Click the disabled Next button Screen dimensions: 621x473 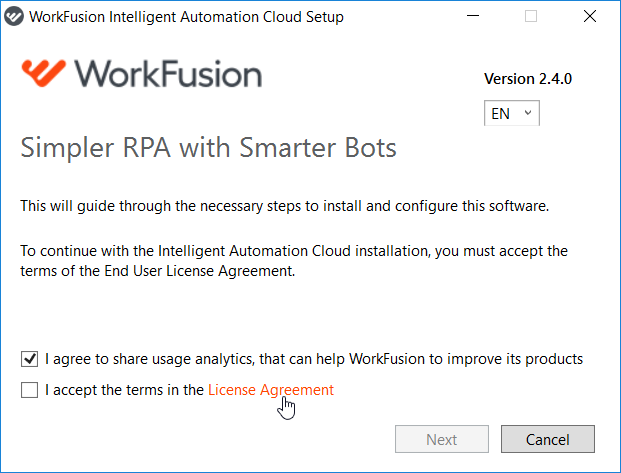point(442,439)
